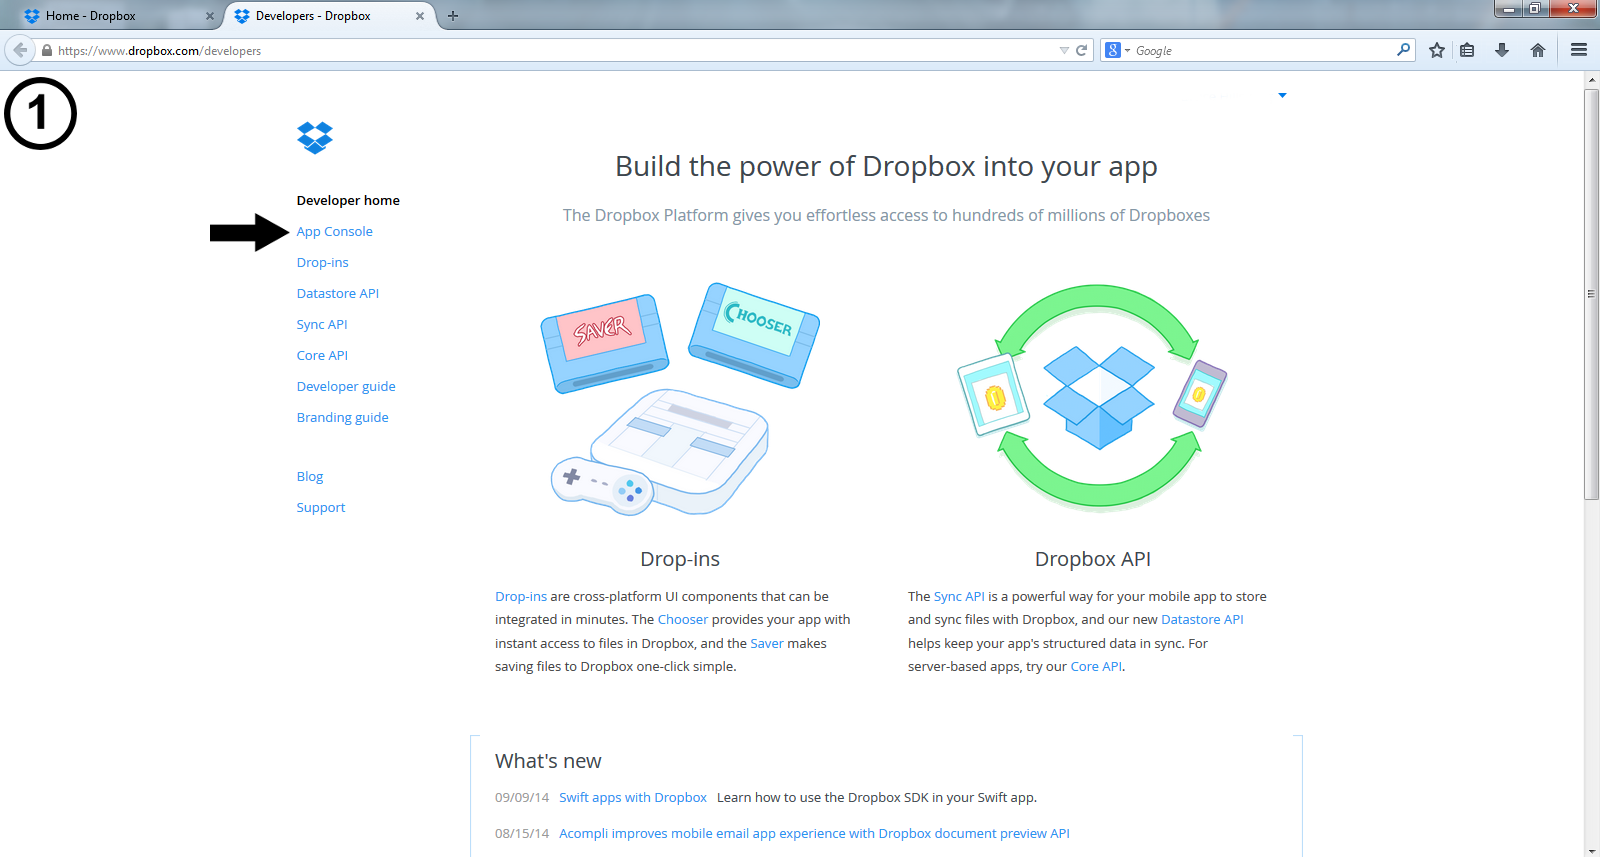This screenshot has width=1600, height=857.
Task: Click the Drop-ins Saver and Chooser illustration
Action: [680, 398]
